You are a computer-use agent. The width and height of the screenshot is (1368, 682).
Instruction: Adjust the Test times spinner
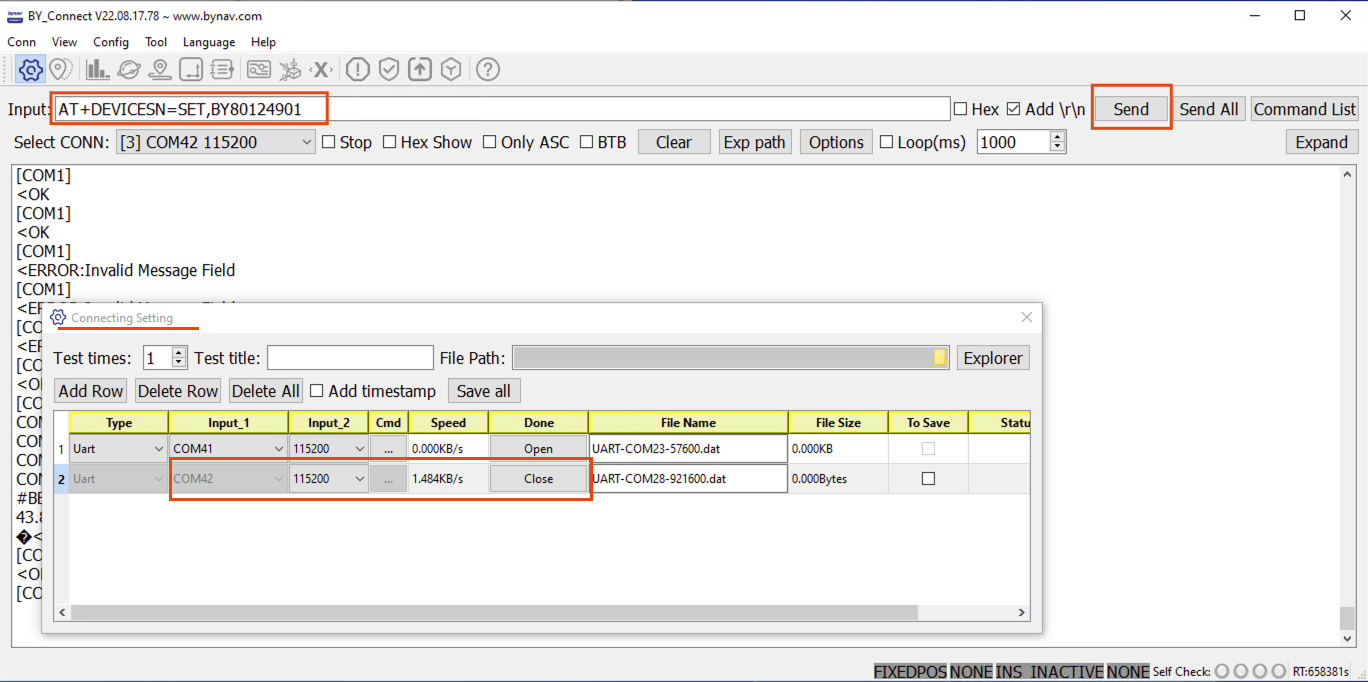click(x=179, y=358)
